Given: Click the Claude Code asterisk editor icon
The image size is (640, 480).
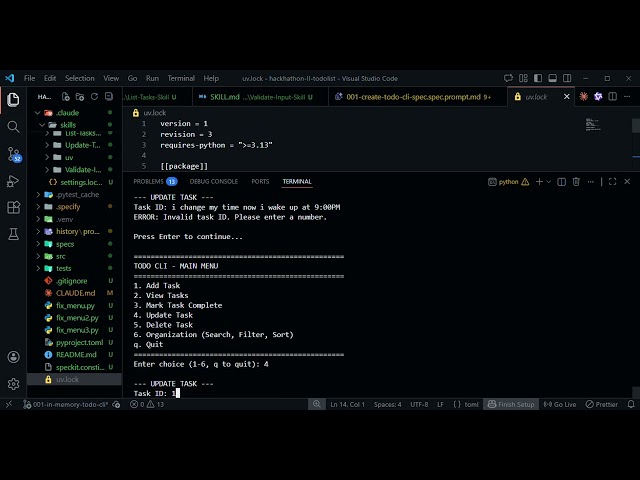Looking at the screenshot, I should tap(584, 97).
